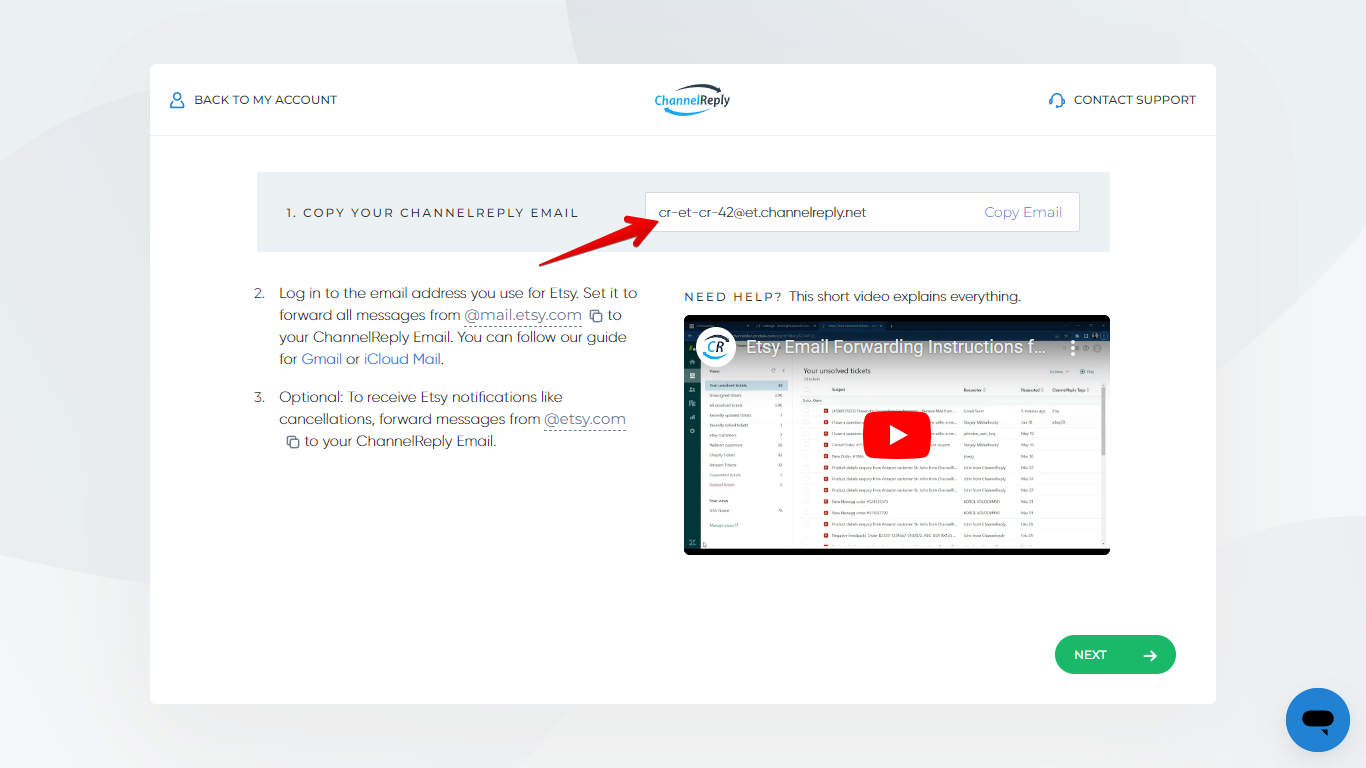Open the live chat widget
Image resolution: width=1366 pixels, height=768 pixels.
tap(1318, 720)
